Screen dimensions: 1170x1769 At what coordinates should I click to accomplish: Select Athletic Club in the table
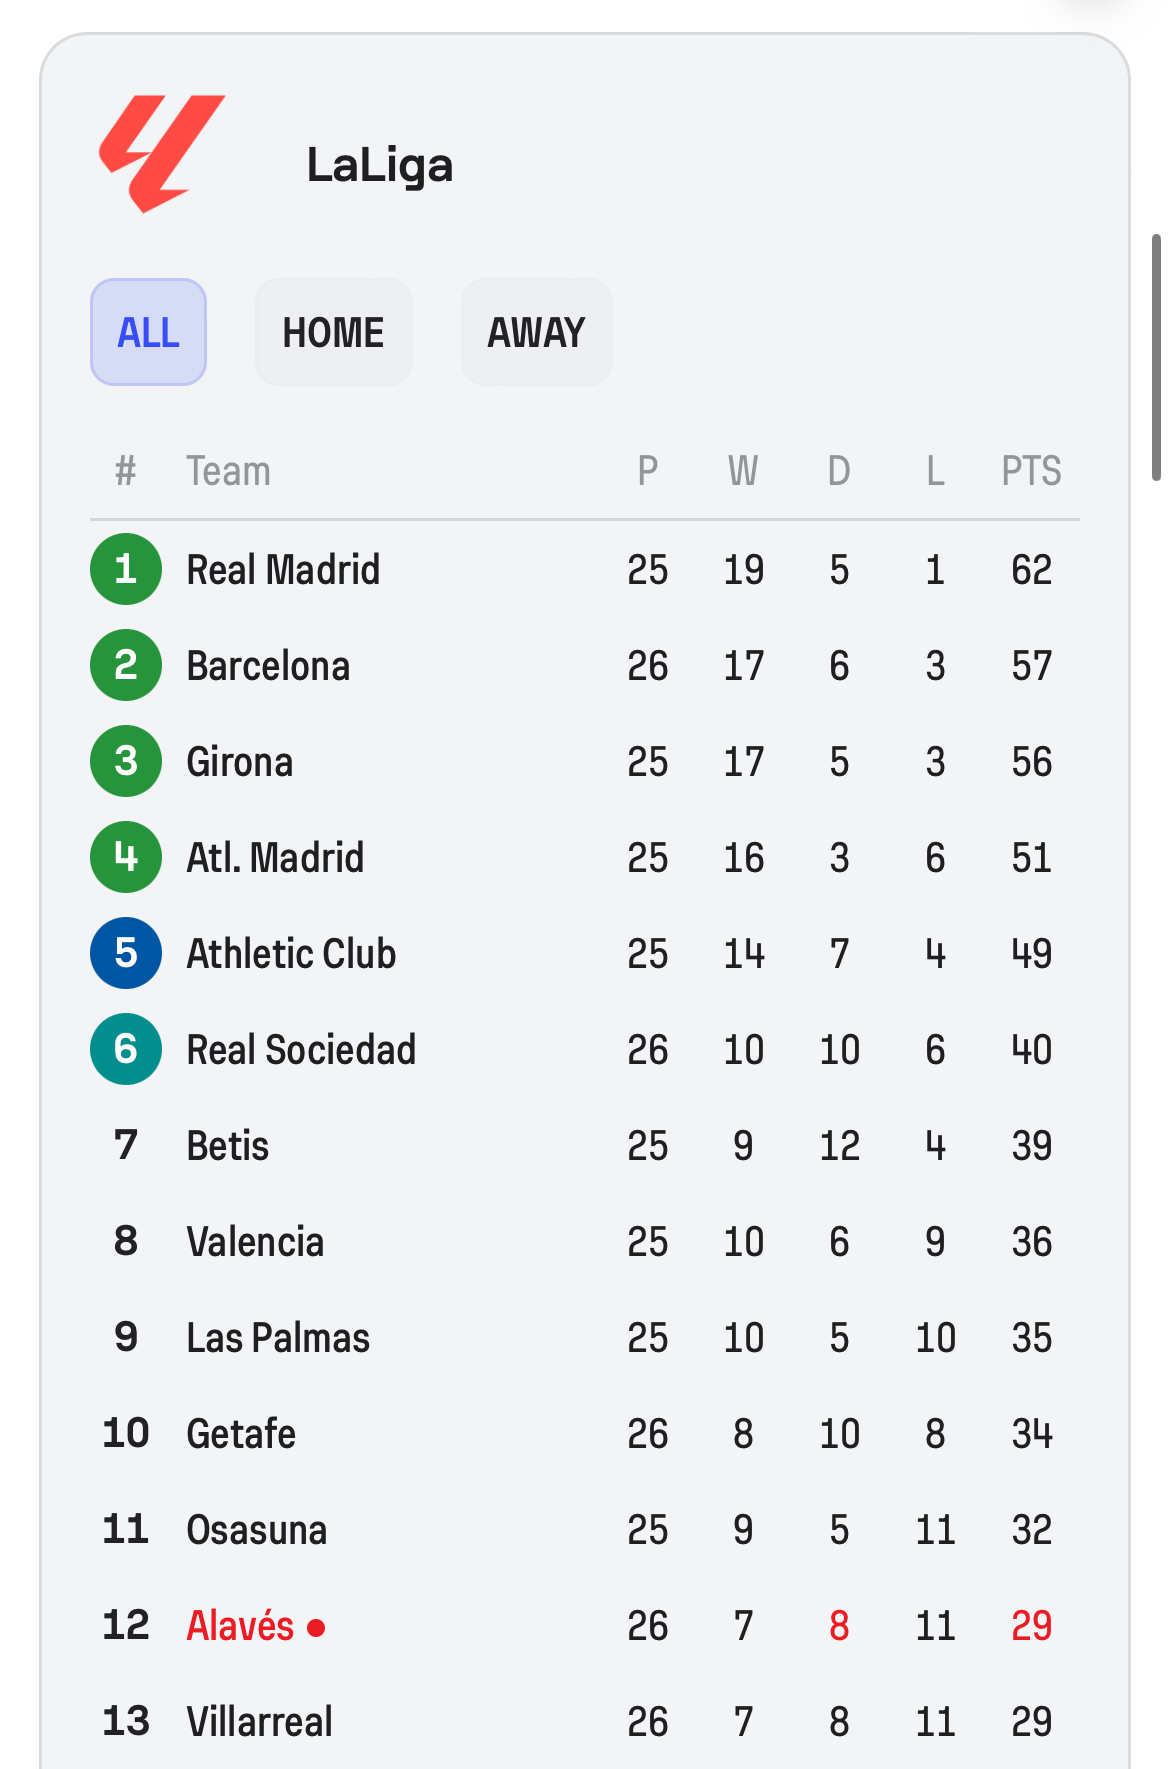point(291,954)
